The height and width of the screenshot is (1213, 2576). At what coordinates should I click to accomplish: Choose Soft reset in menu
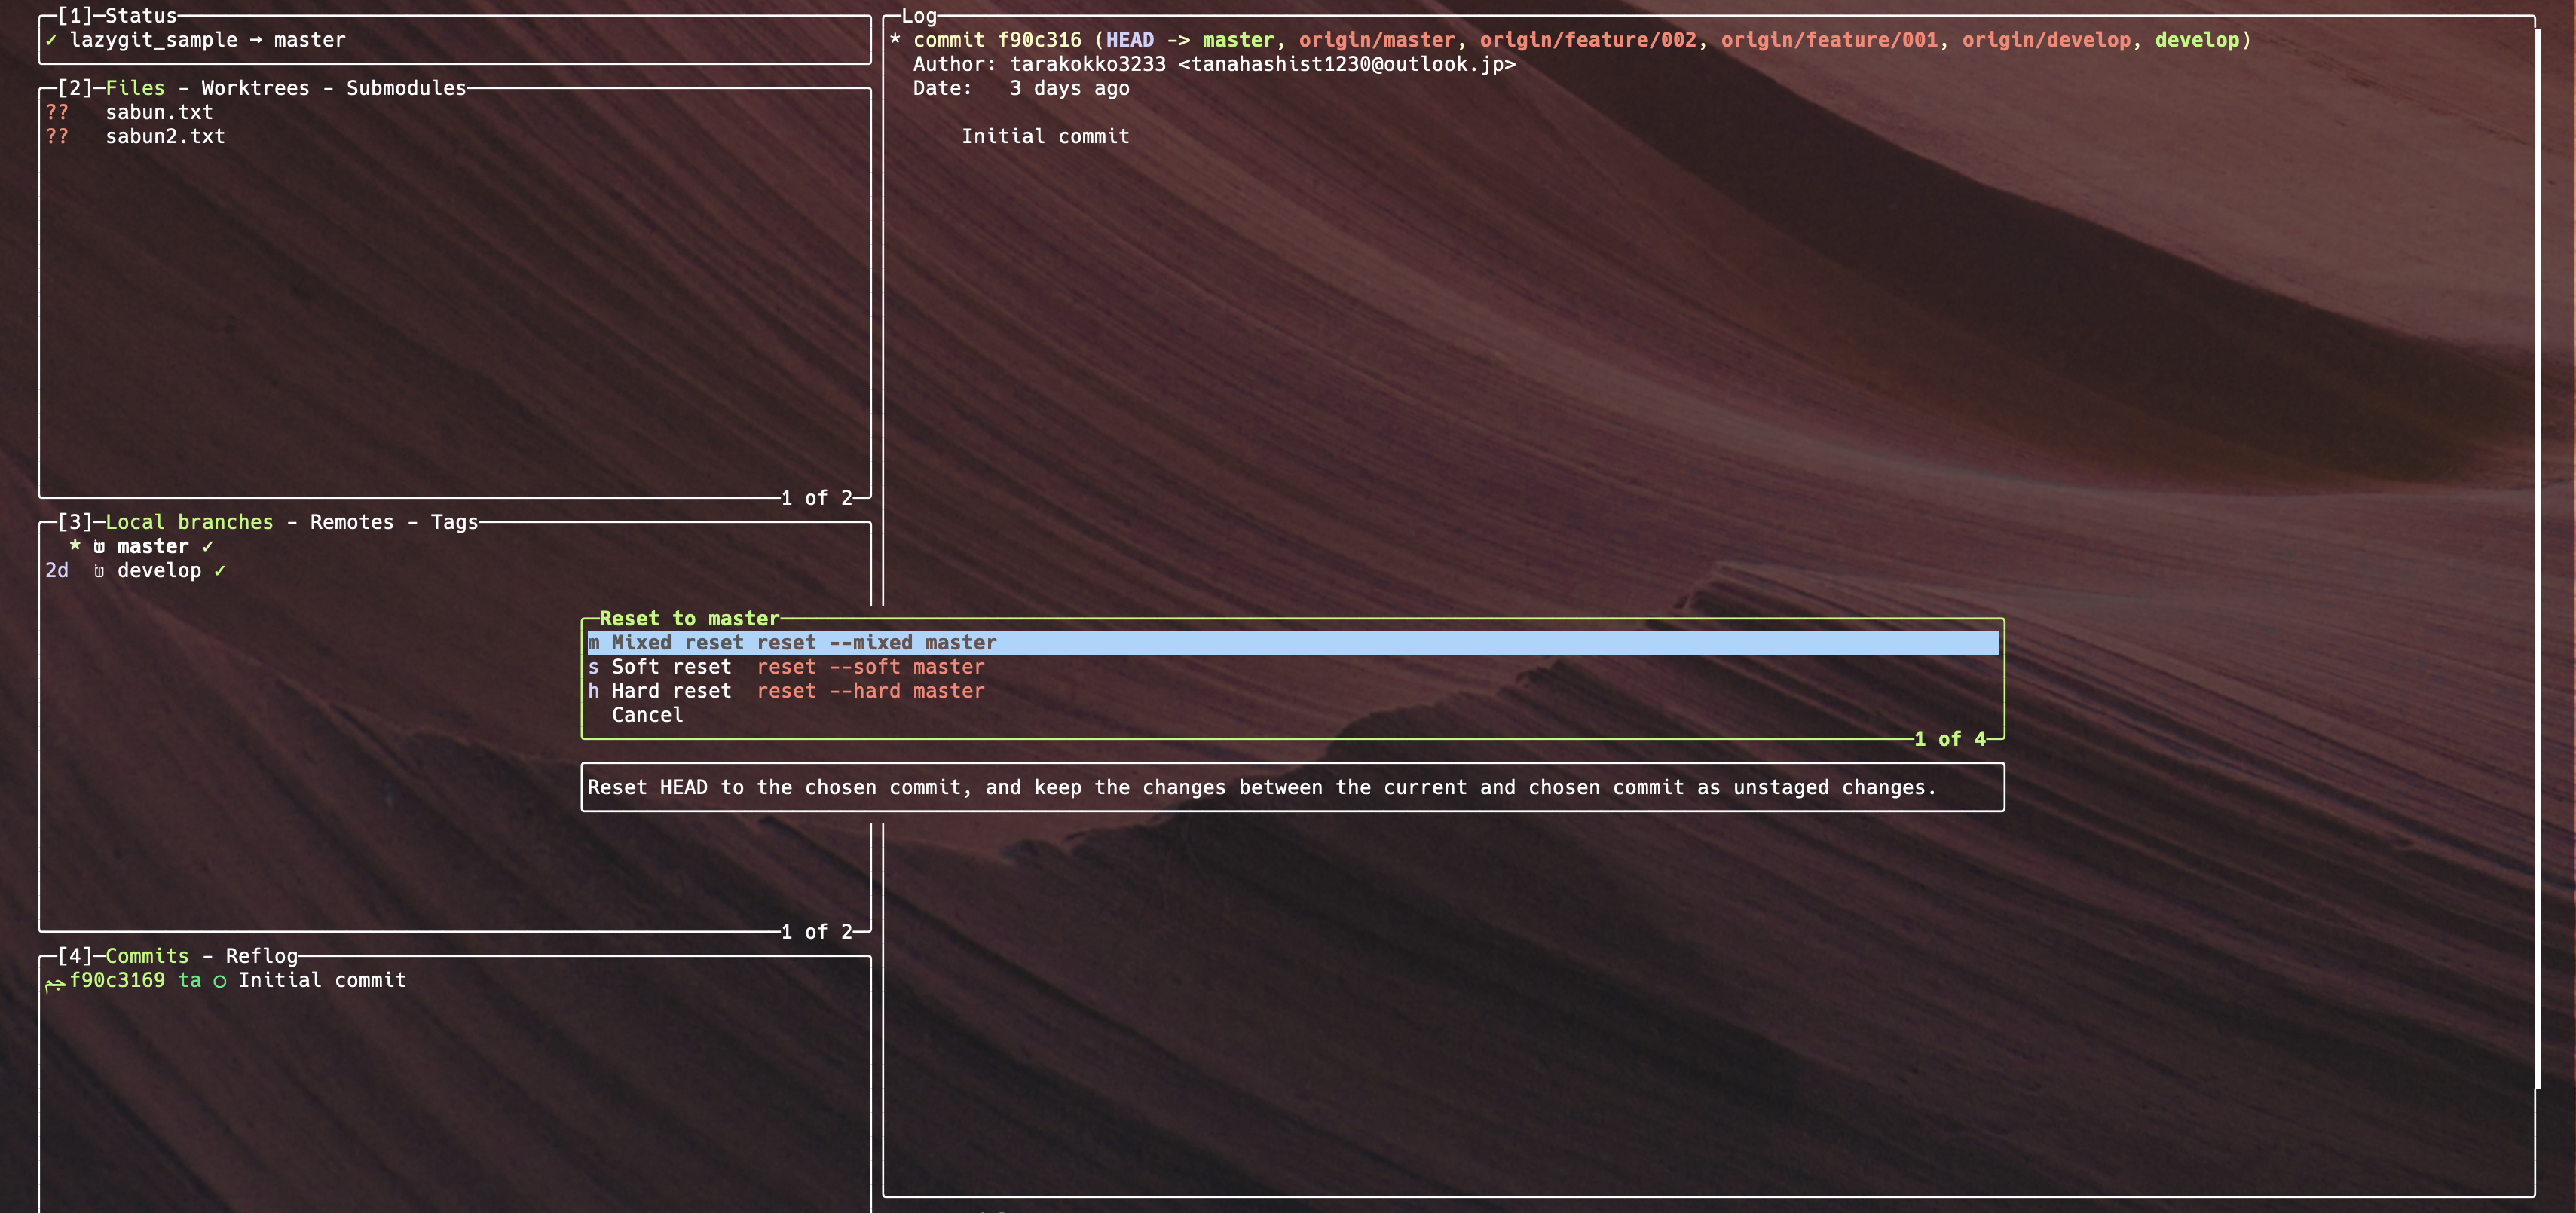671,667
